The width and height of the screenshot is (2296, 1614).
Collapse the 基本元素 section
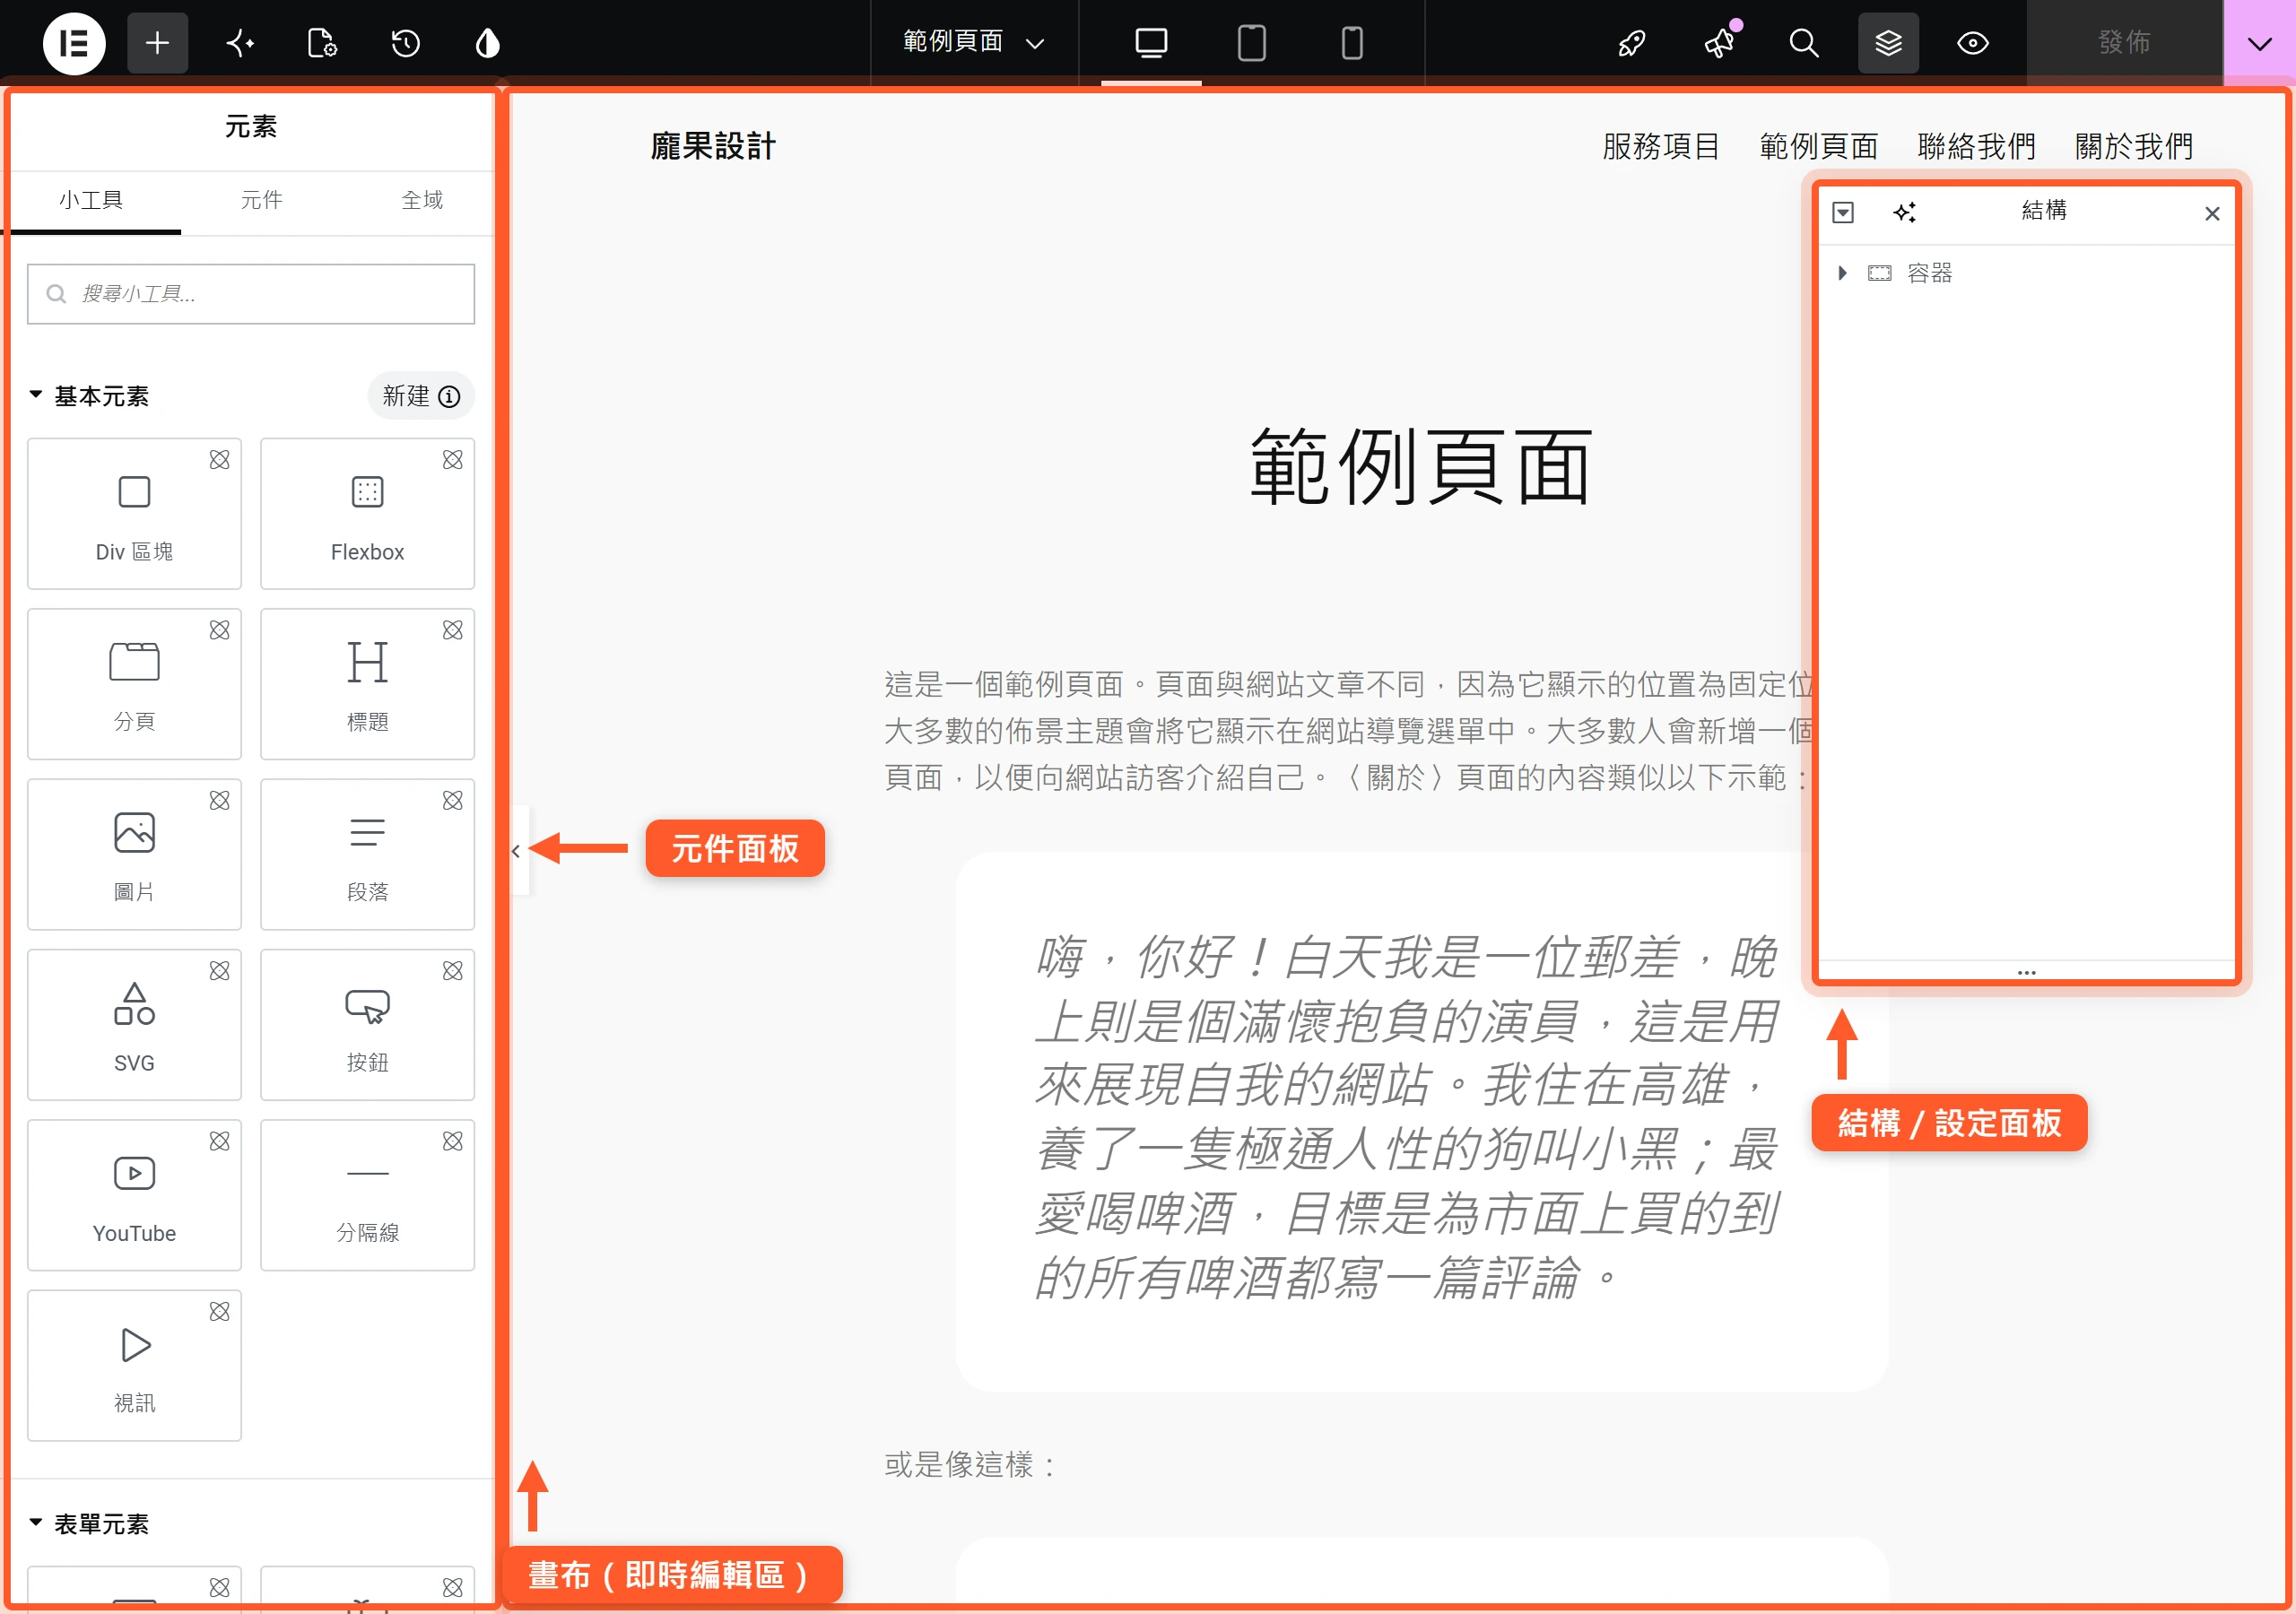[89, 396]
